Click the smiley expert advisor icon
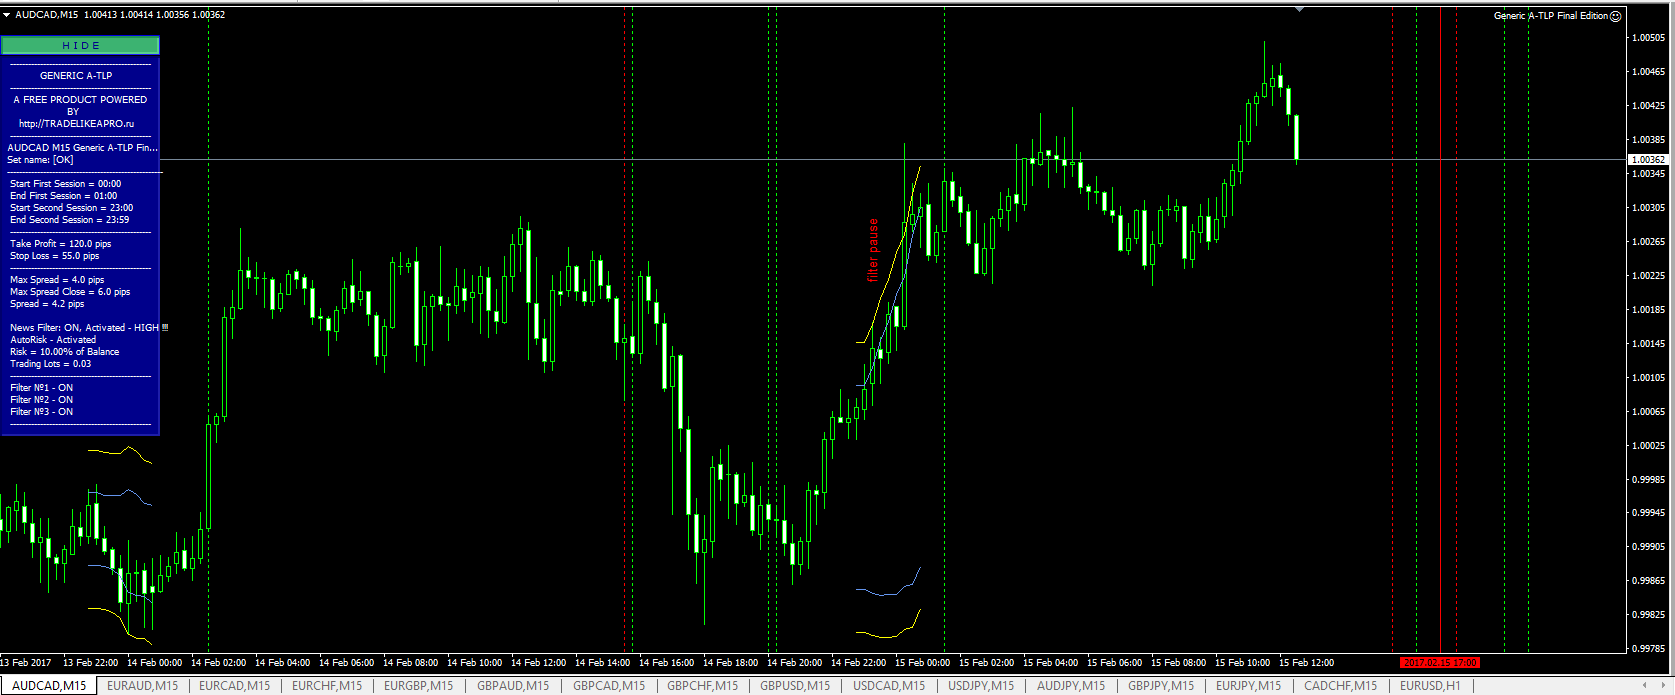The width and height of the screenshot is (1675, 695). (1615, 16)
